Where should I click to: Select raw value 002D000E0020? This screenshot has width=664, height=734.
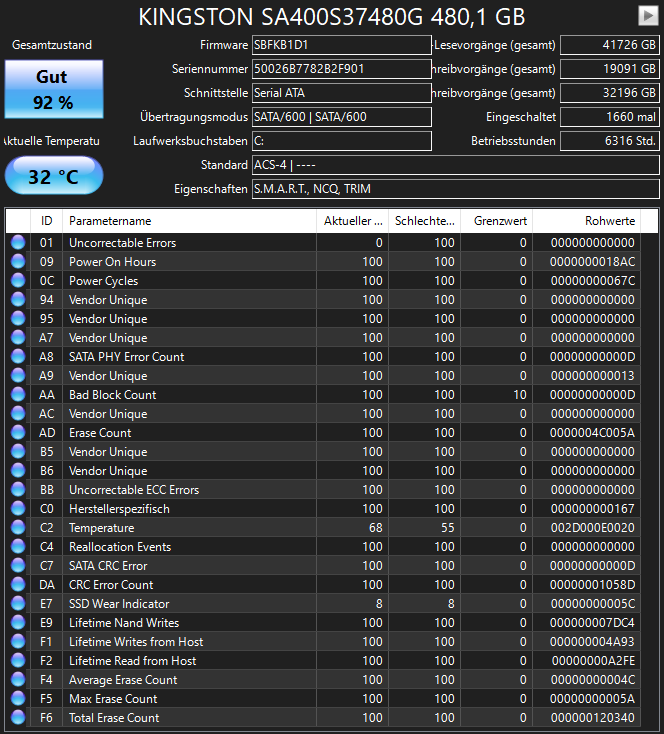click(x=592, y=528)
